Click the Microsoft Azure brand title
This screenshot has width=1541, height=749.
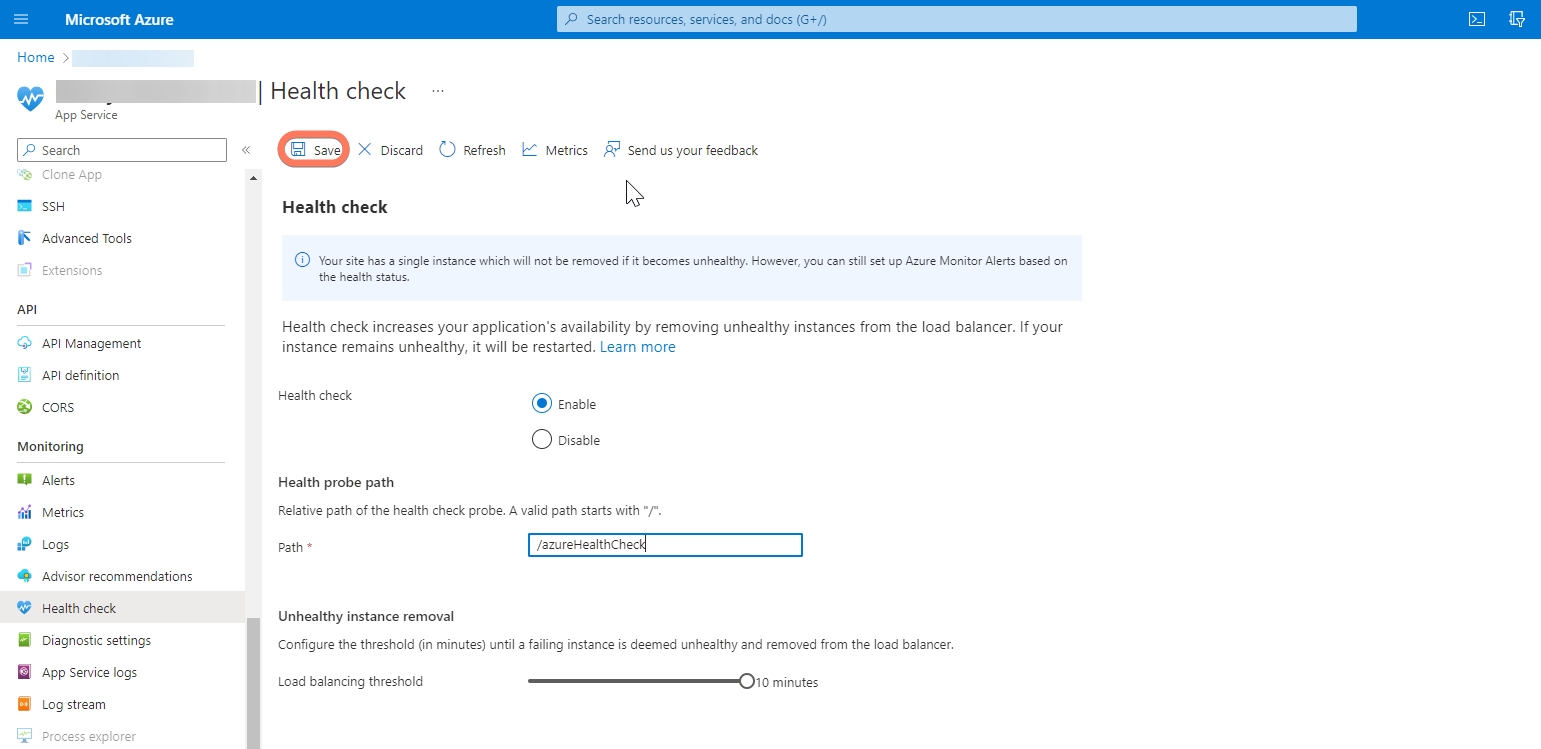[119, 19]
